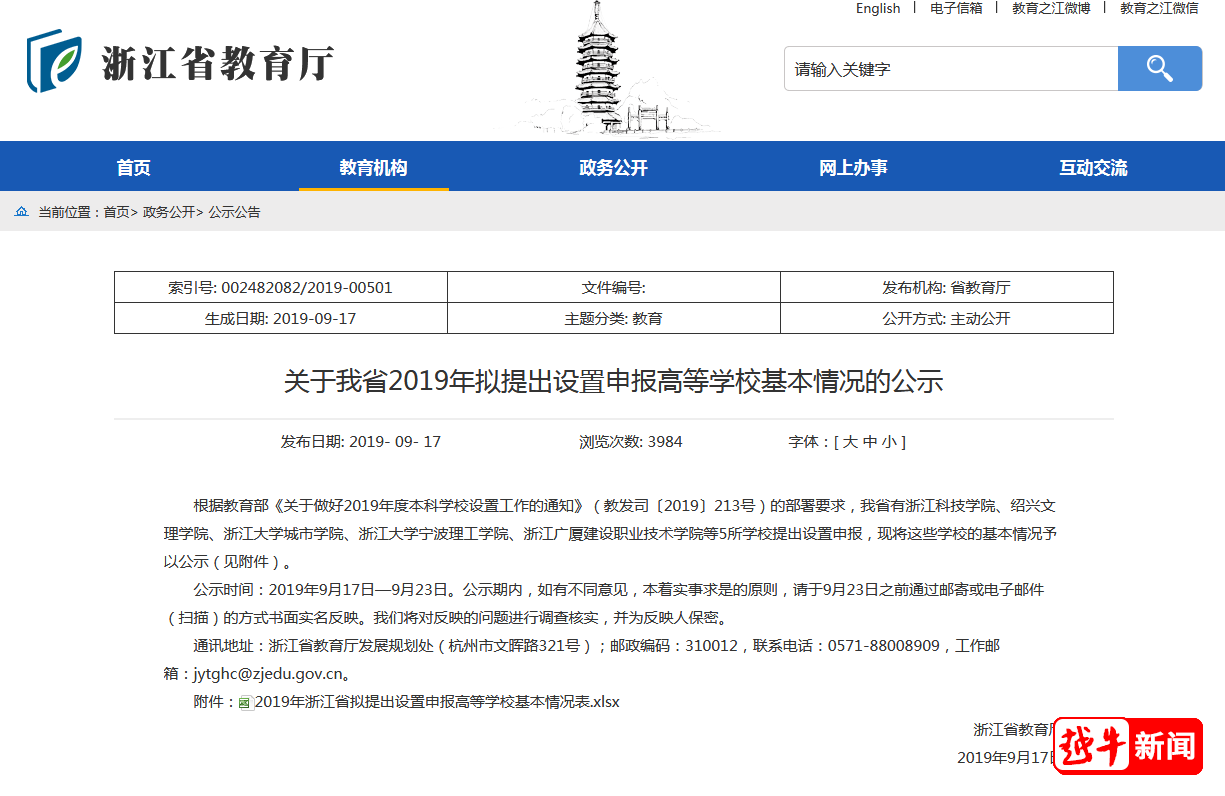Type in the 请输入关键字 search field

(x=950, y=69)
